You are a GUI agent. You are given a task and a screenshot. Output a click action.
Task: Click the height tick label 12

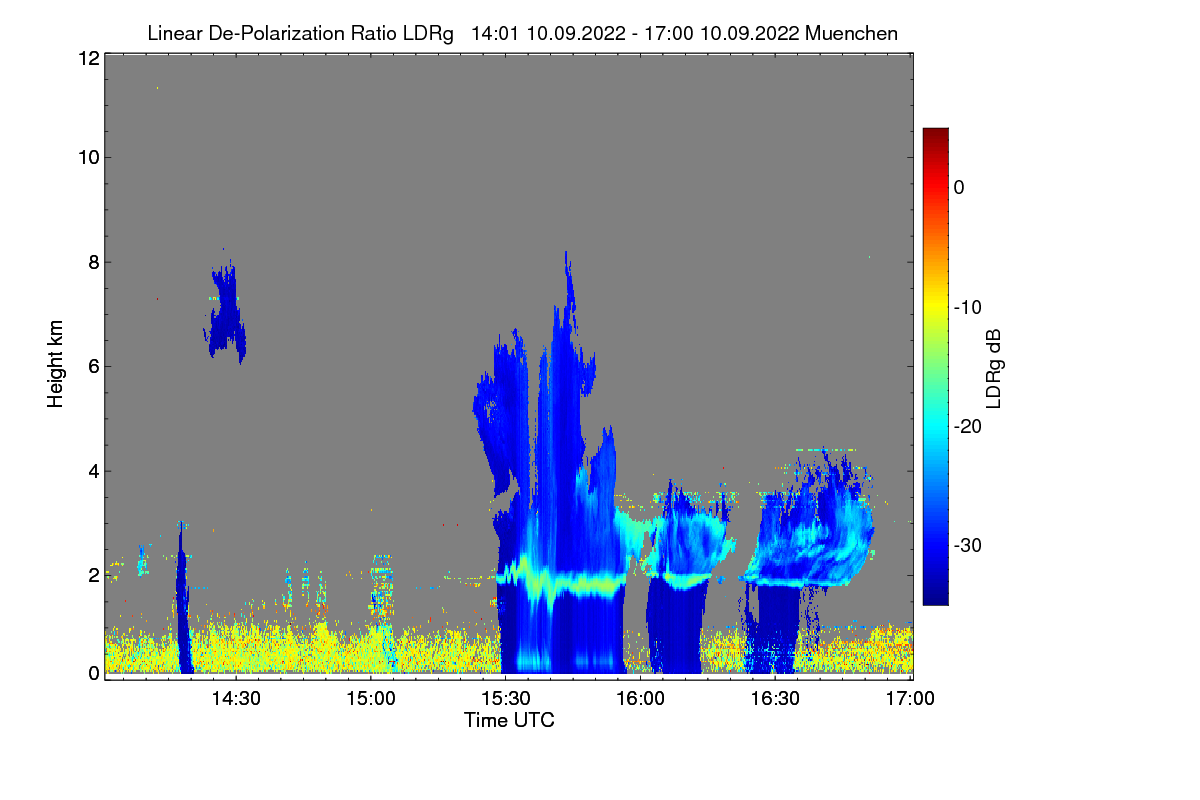pos(87,58)
